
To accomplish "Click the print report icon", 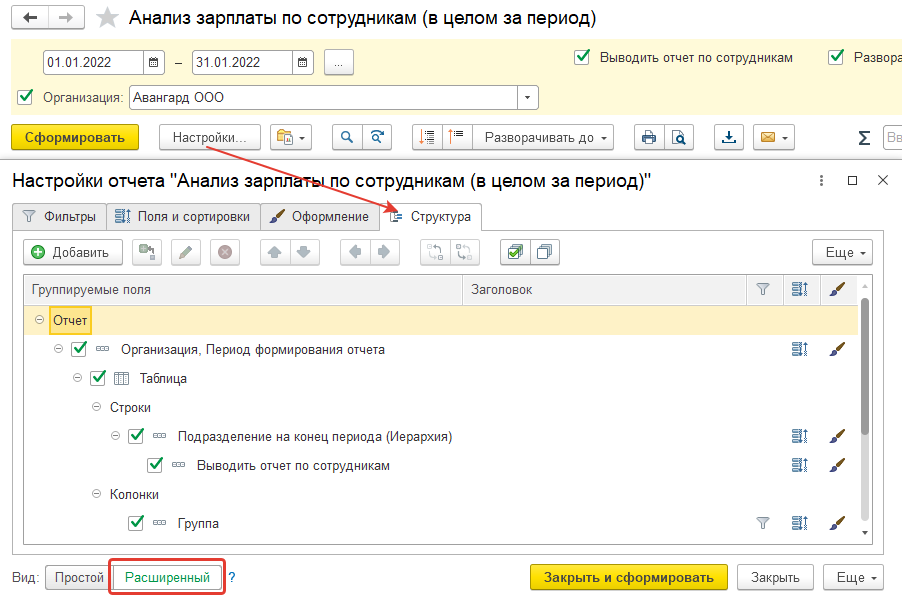I will (x=649, y=137).
